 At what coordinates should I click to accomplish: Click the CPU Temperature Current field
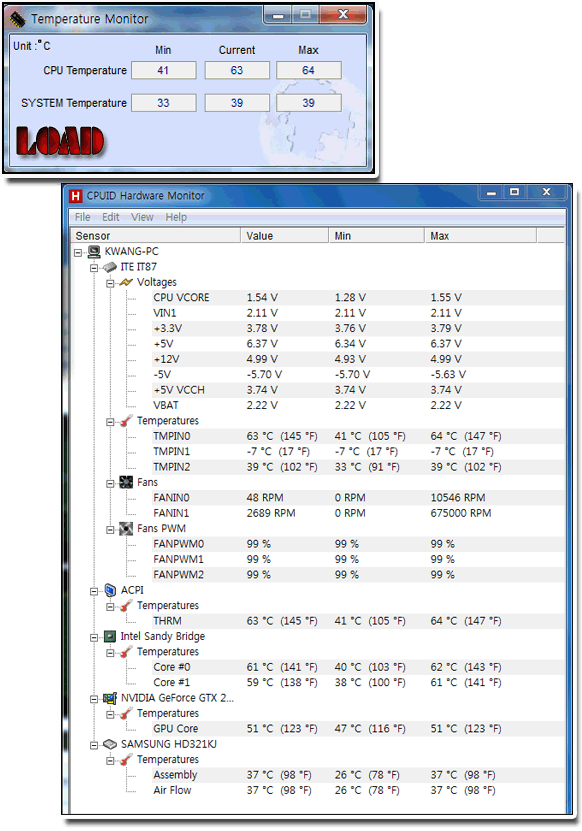237,70
